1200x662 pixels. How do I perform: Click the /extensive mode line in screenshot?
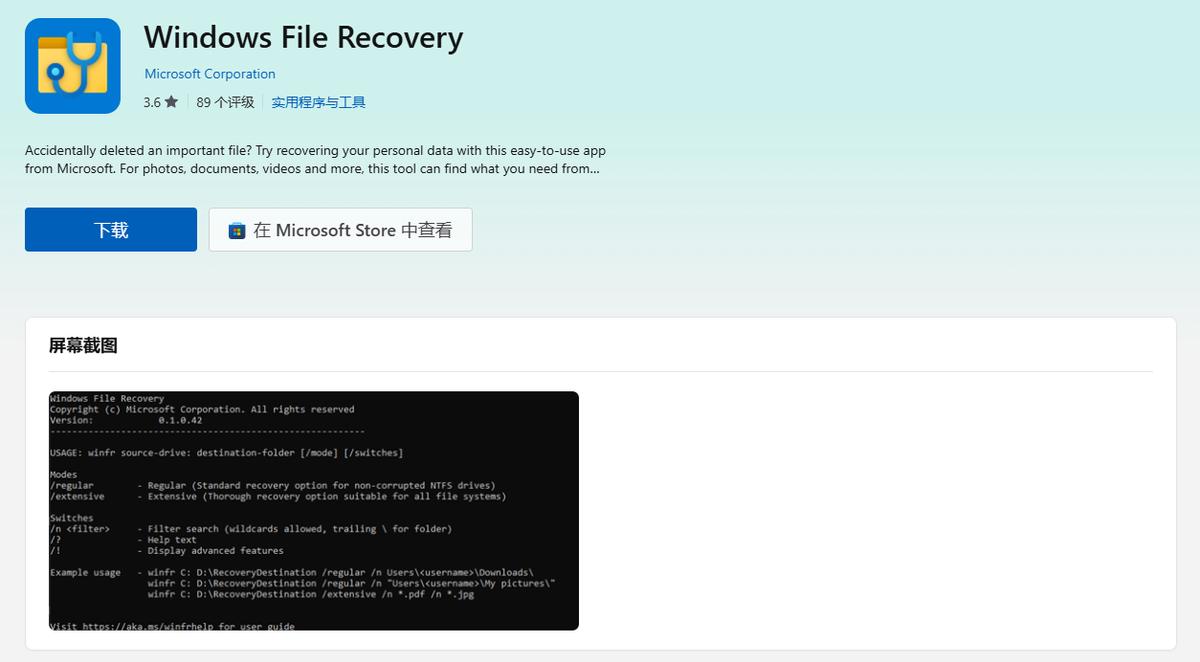tap(278, 496)
